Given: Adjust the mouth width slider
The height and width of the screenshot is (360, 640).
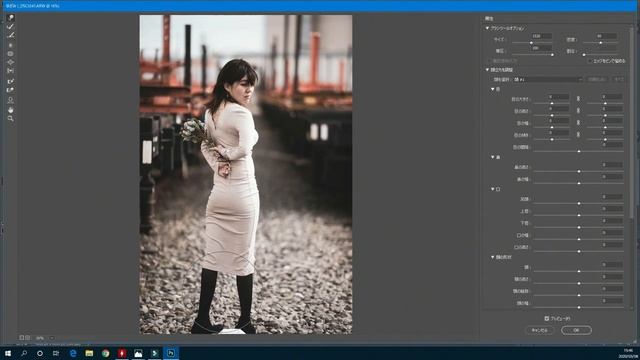Looking at the screenshot, I should (578, 239).
